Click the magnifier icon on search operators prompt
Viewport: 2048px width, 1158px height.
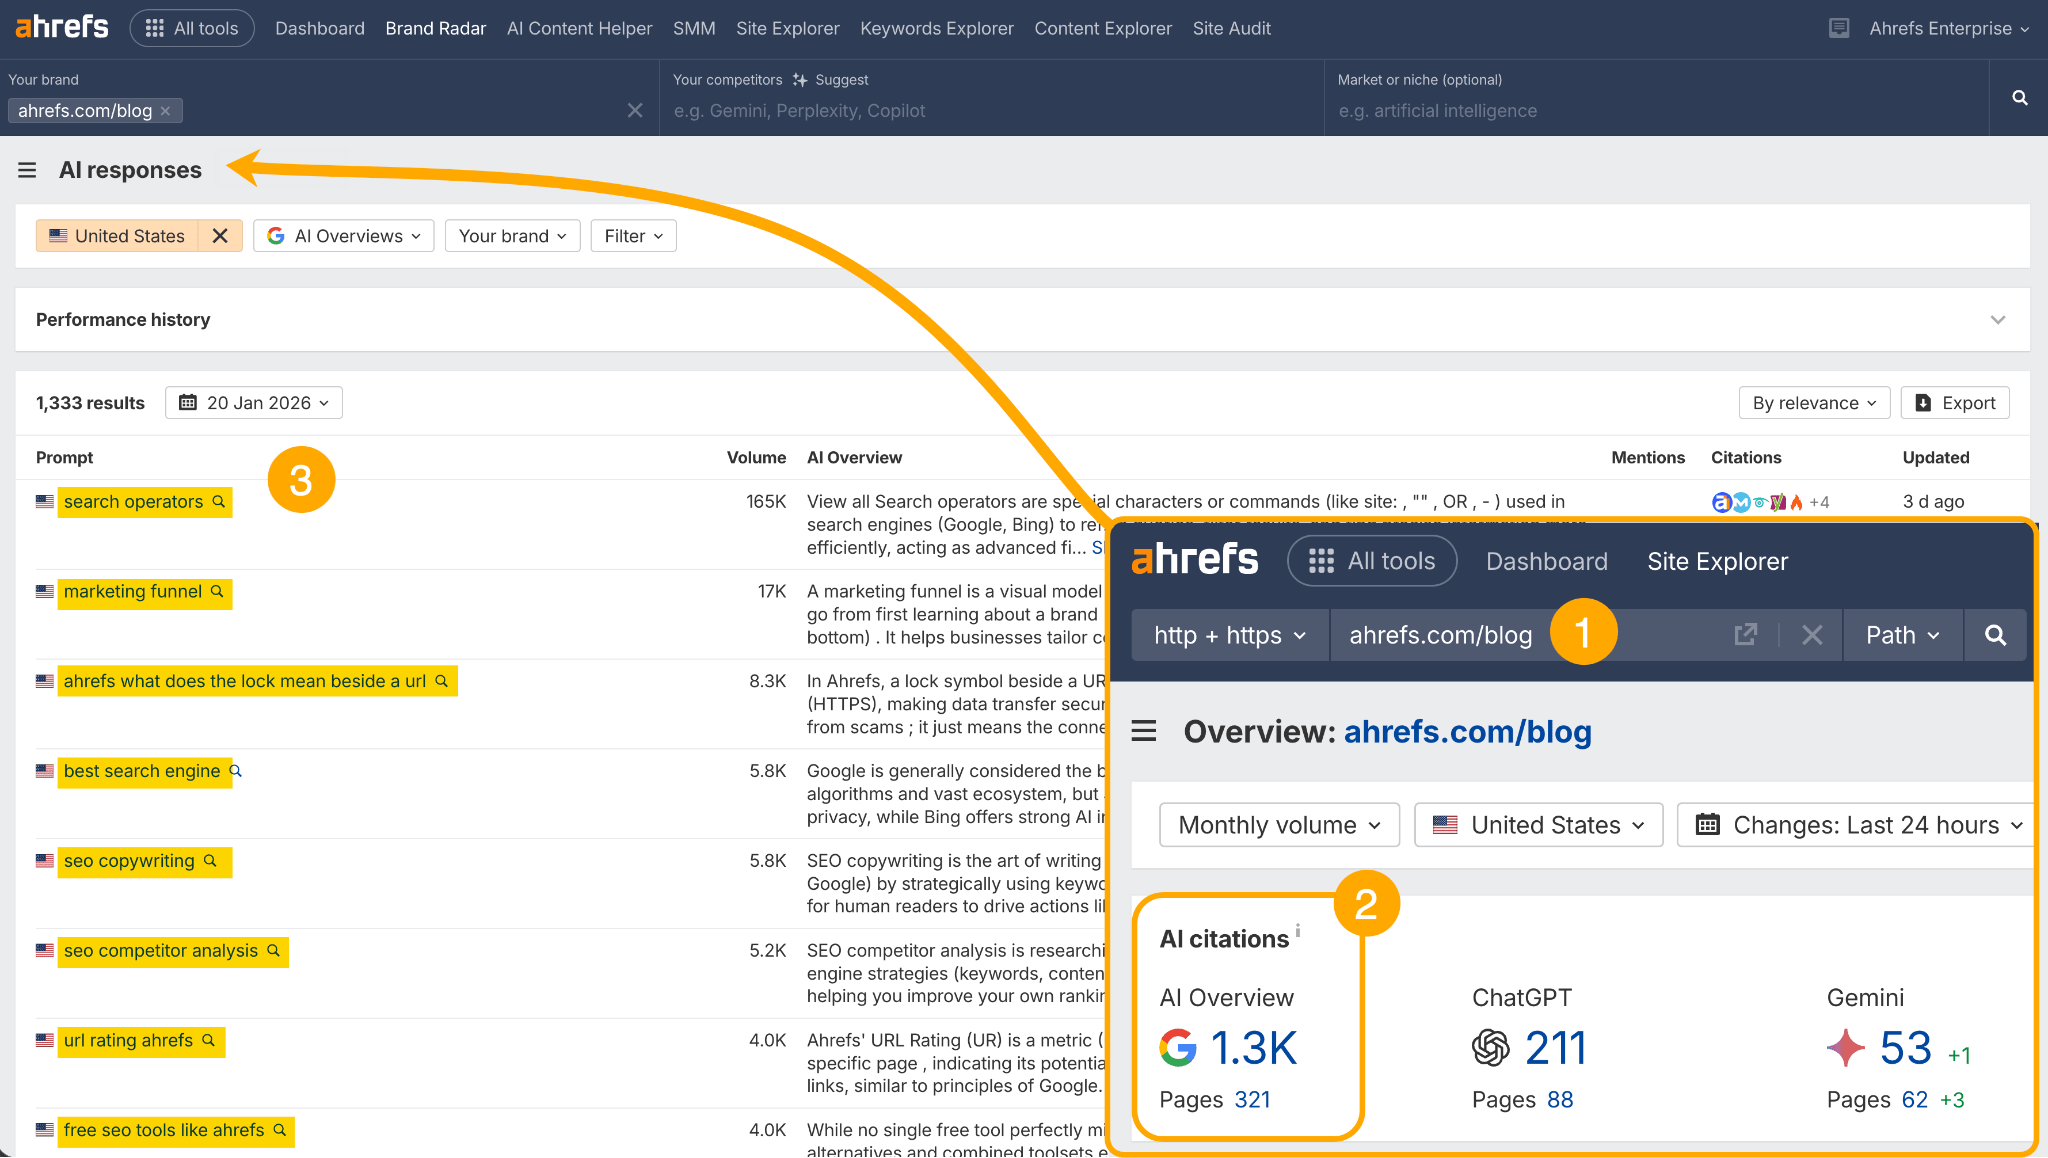pyautogui.click(x=218, y=501)
